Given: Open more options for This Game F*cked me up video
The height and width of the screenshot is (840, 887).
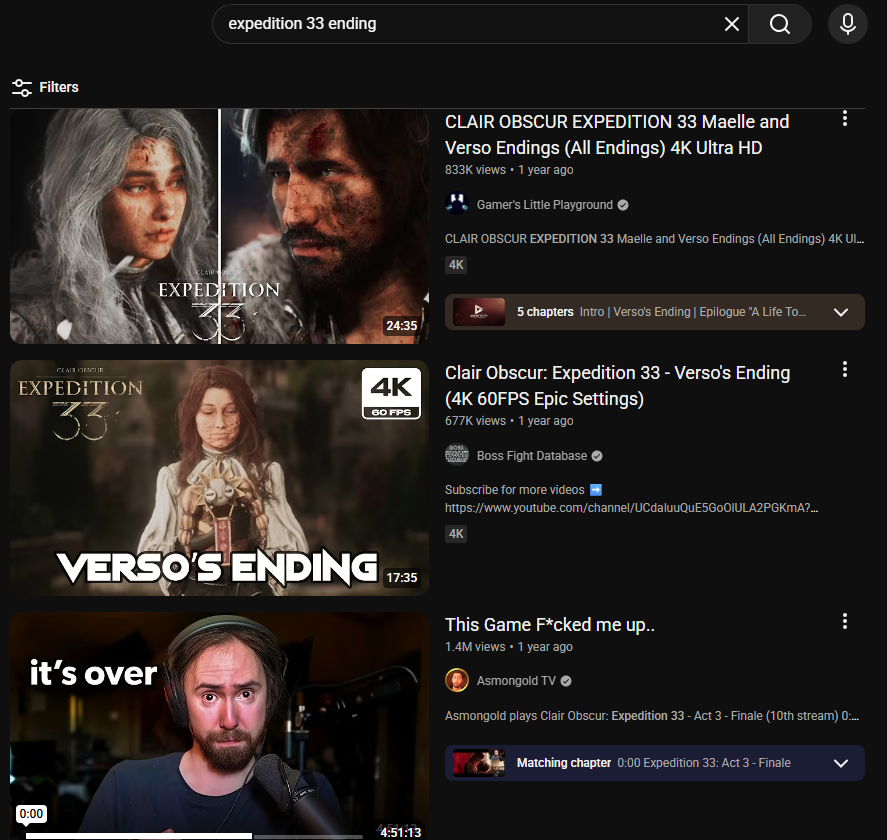Looking at the screenshot, I should click(x=845, y=621).
